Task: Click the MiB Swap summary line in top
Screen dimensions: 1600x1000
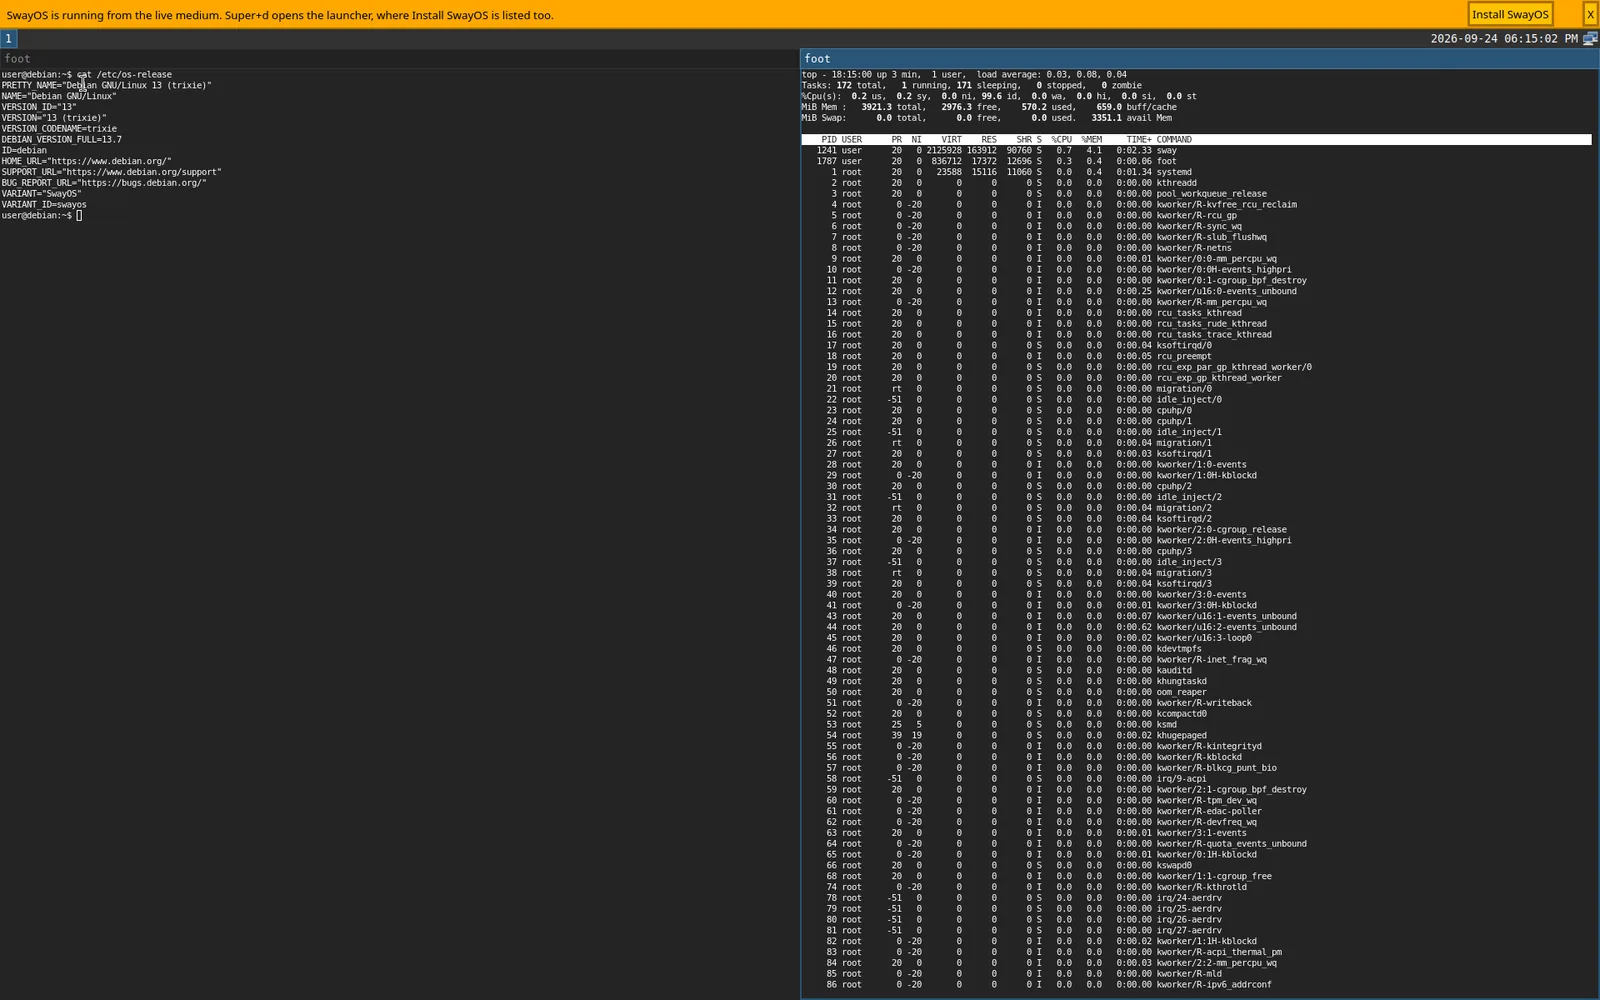Action: pyautogui.click(x=987, y=118)
